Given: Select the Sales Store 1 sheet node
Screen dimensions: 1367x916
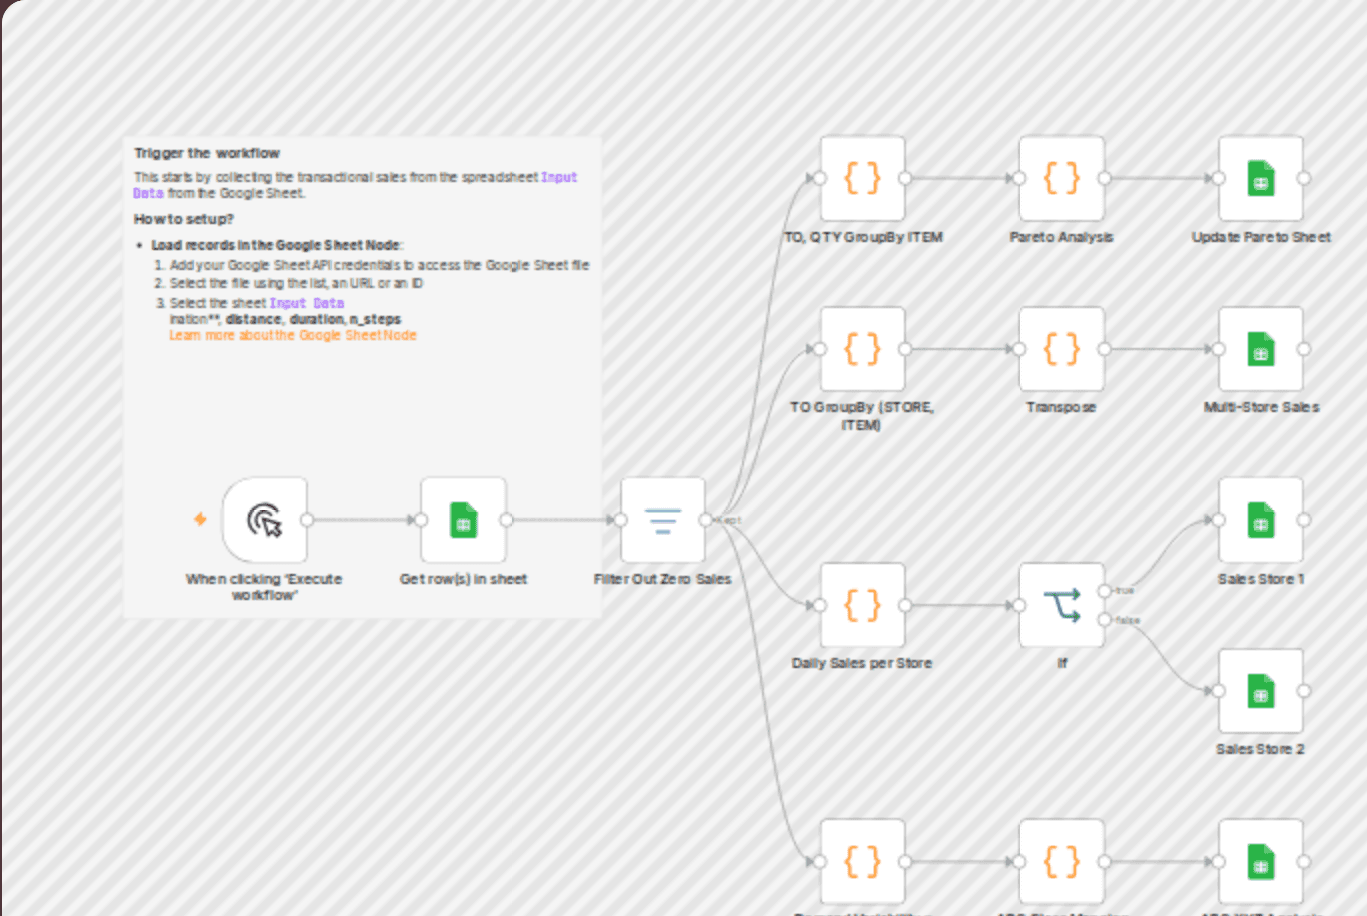Looking at the screenshot, I should coord(1261,520).
